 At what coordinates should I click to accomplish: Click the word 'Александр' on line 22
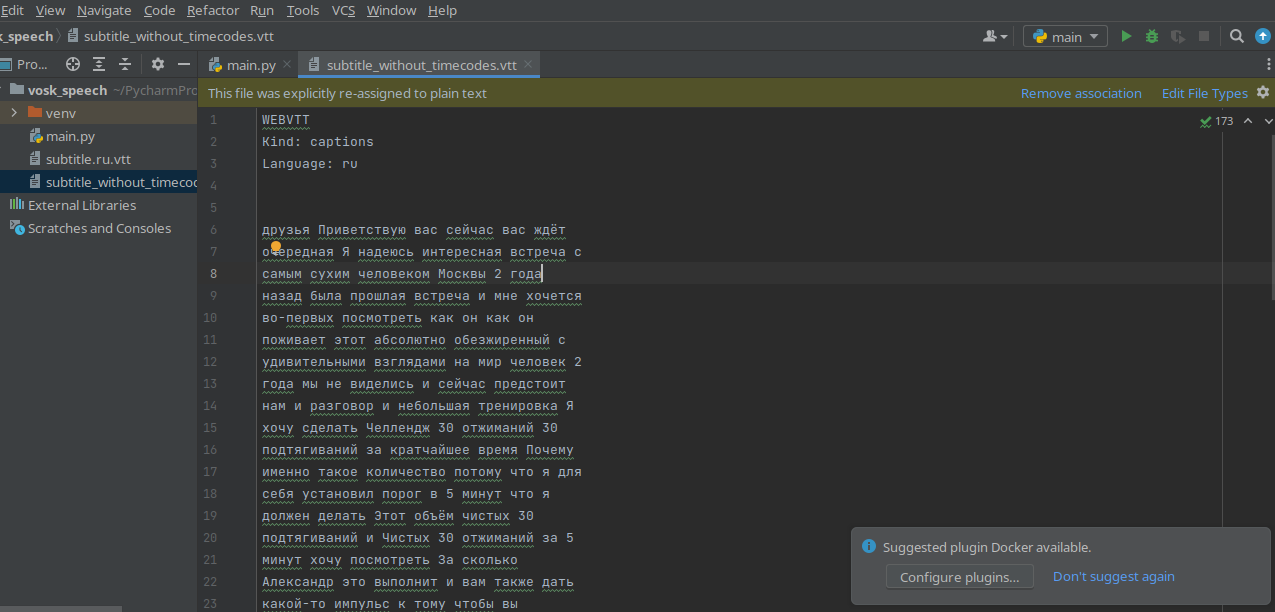tap(298, 582)
